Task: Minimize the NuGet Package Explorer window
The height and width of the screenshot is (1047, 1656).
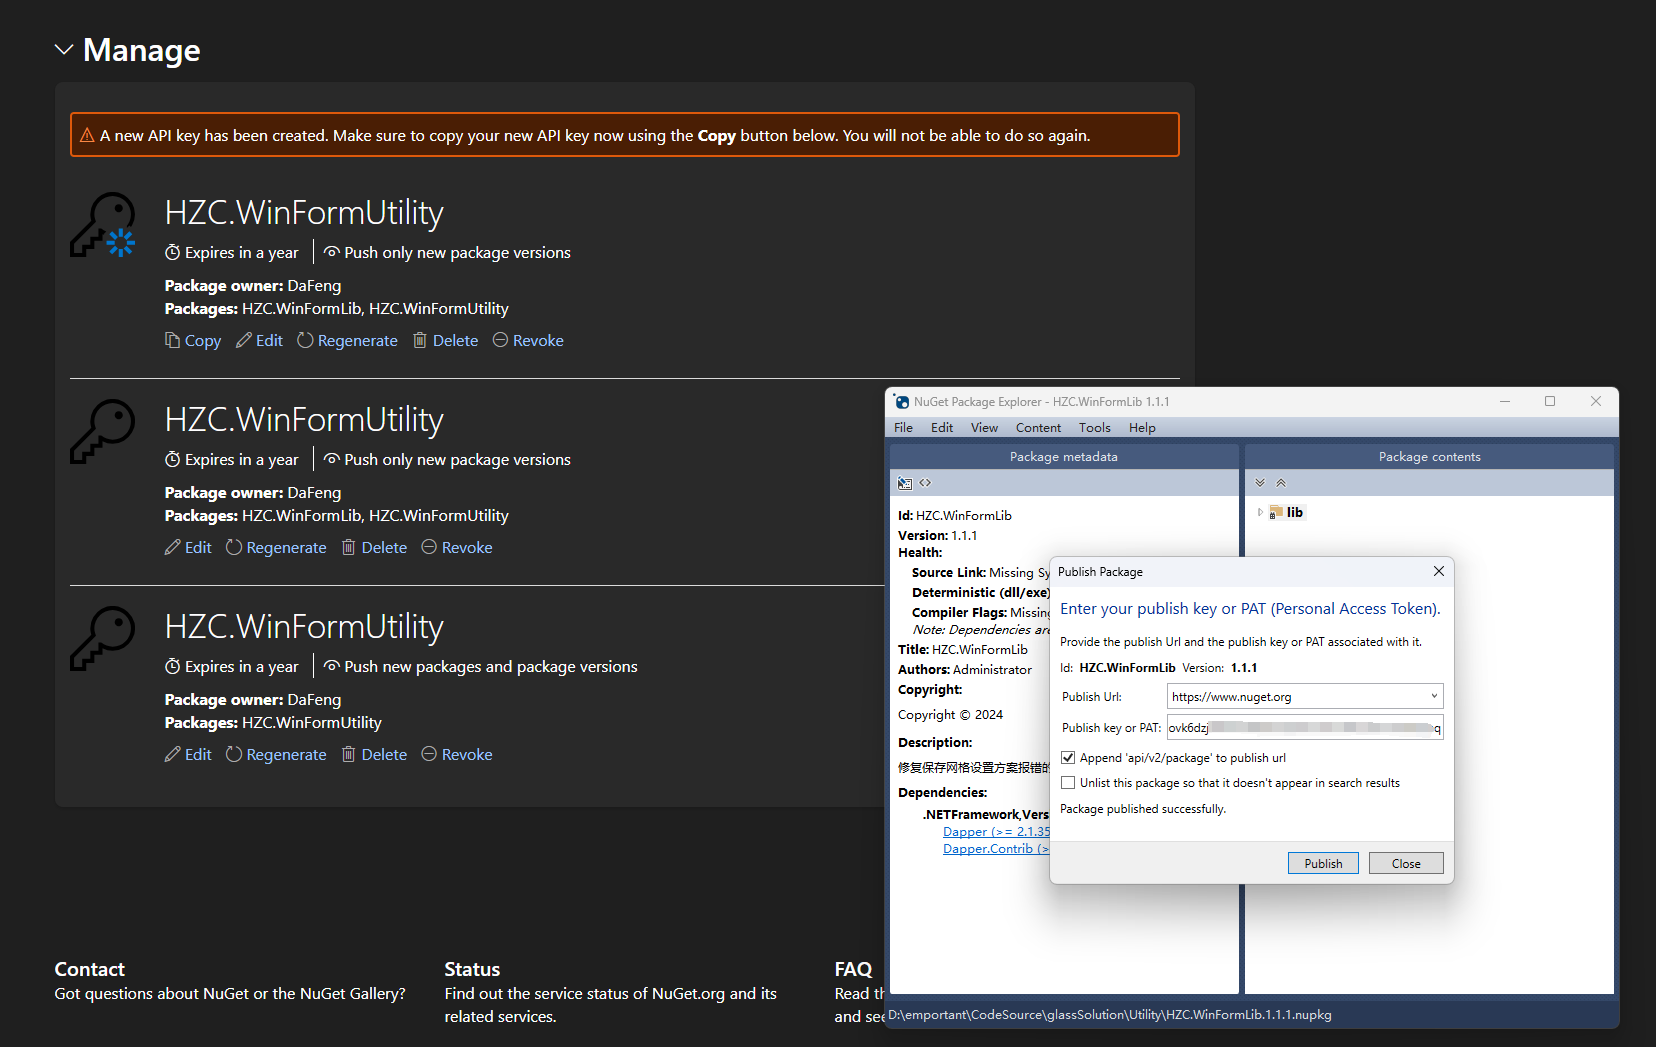Action: (1504, 401)
